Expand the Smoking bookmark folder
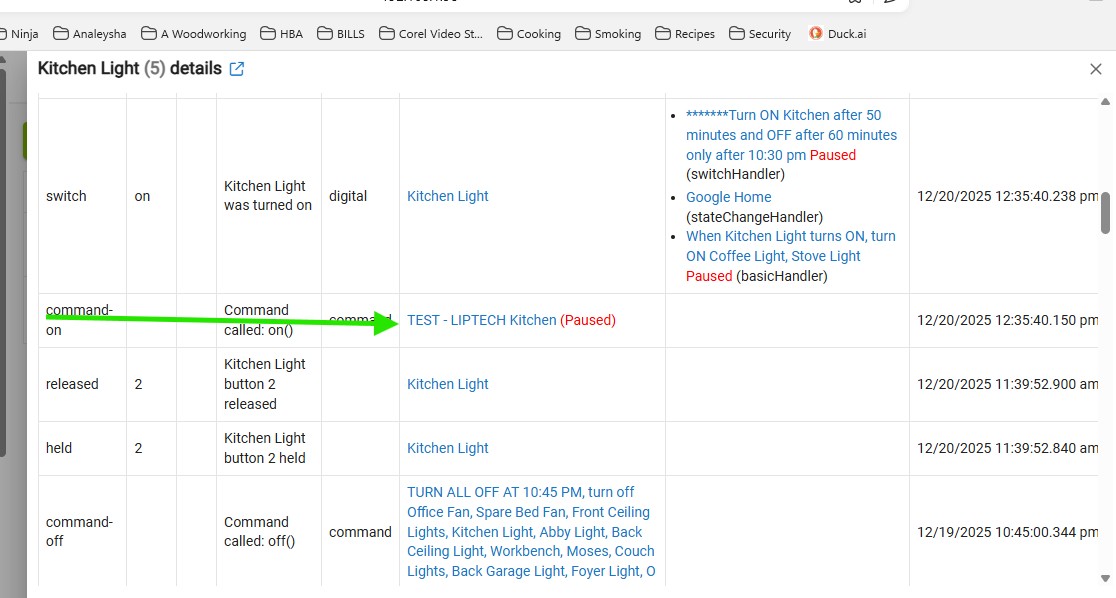 tap(607, 34)
